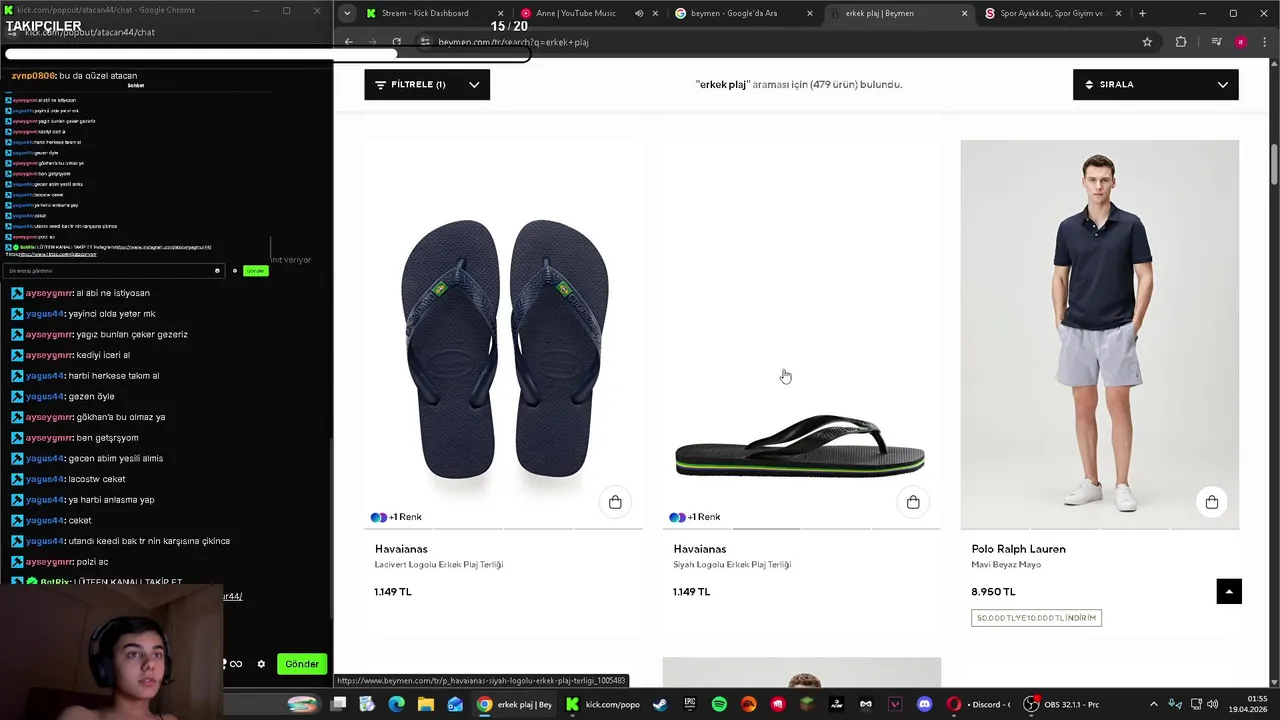The height and width of the screenshot is (720, 1280).
Task: Close the Stream - Kick Dashboard tab
Action: pos(501,13)
